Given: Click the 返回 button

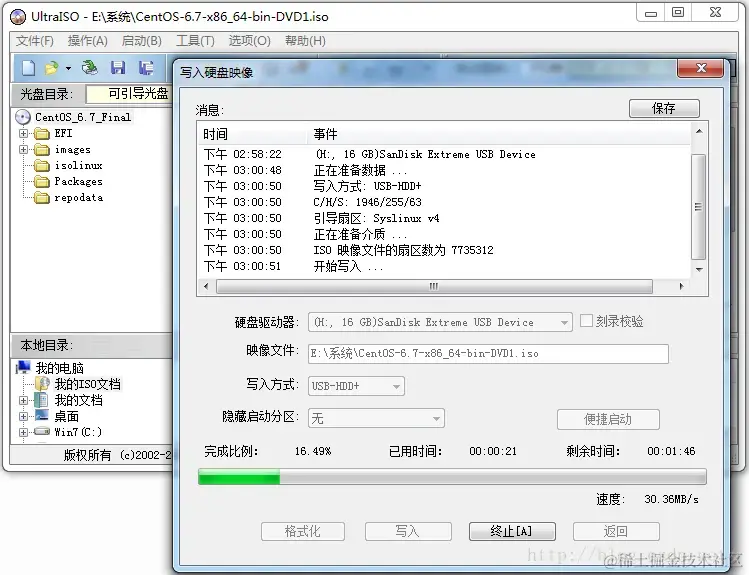Looking at the screenshot, I should [x=616, y=531].
